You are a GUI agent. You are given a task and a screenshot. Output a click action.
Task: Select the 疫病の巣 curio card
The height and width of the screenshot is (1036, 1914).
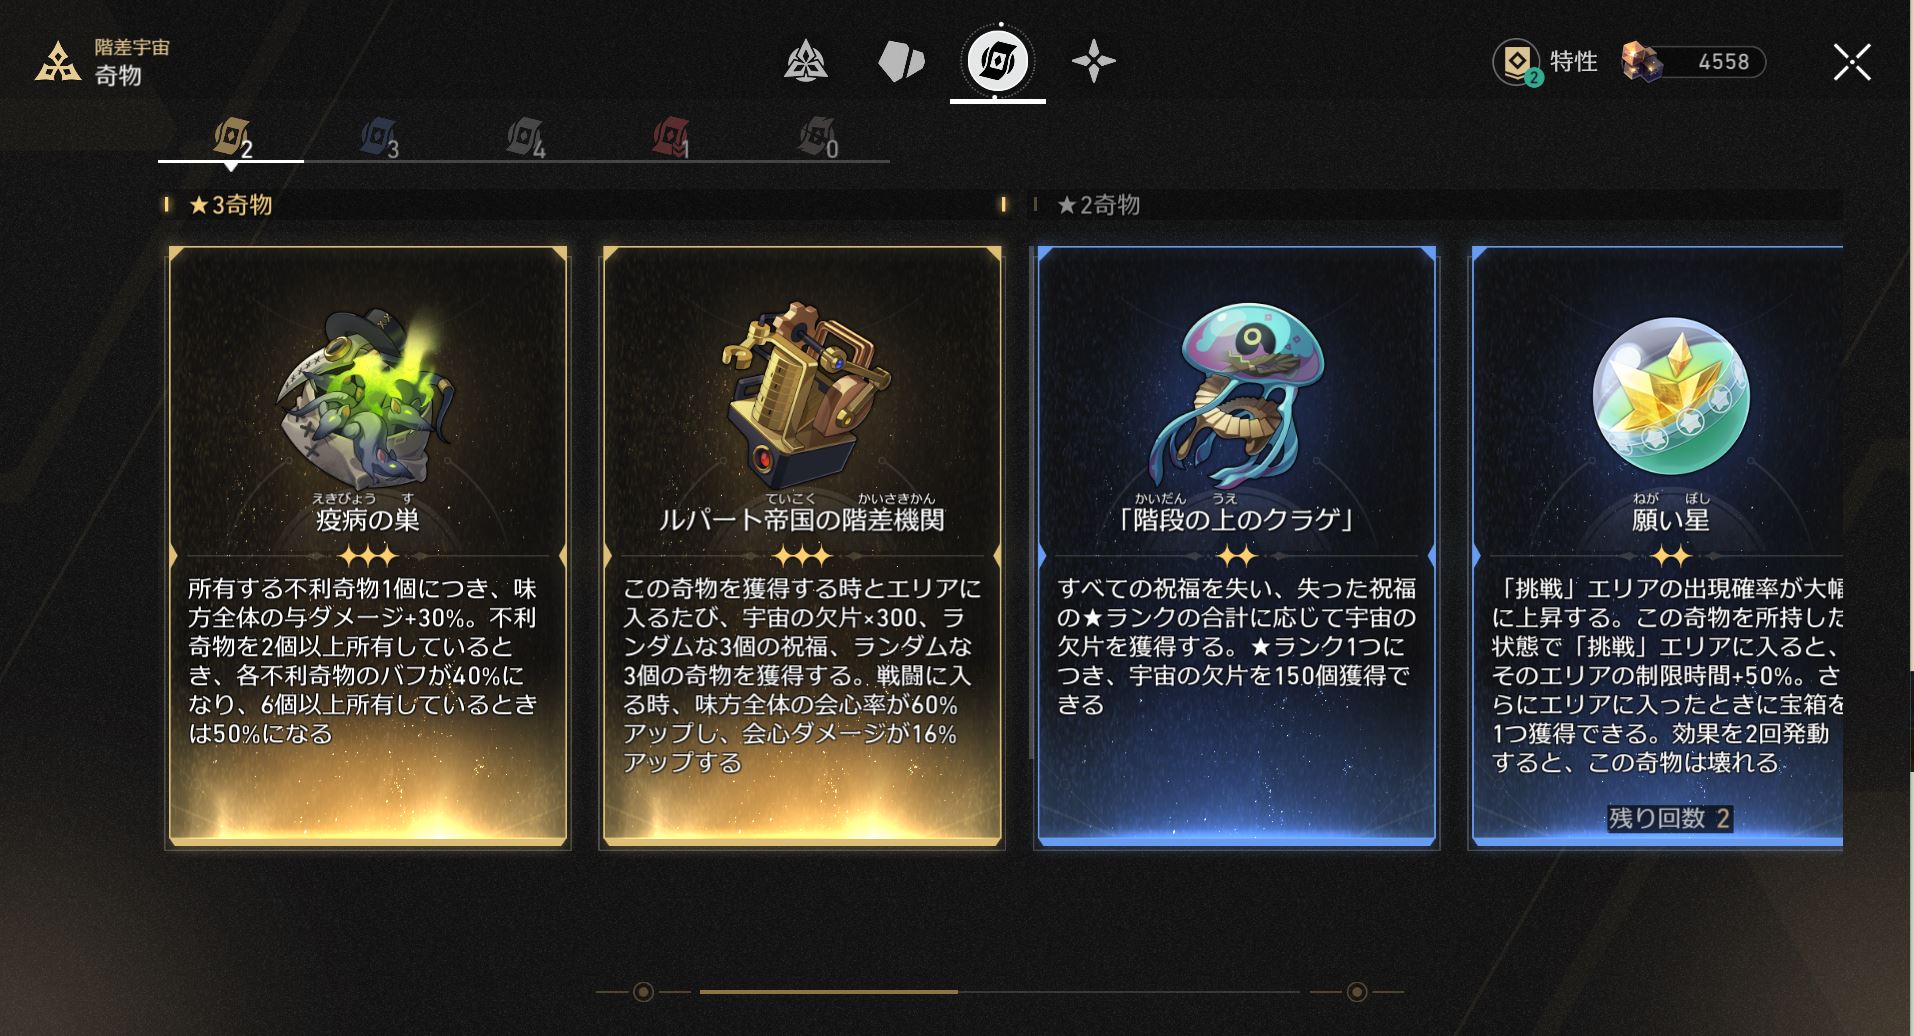point(368,547)
